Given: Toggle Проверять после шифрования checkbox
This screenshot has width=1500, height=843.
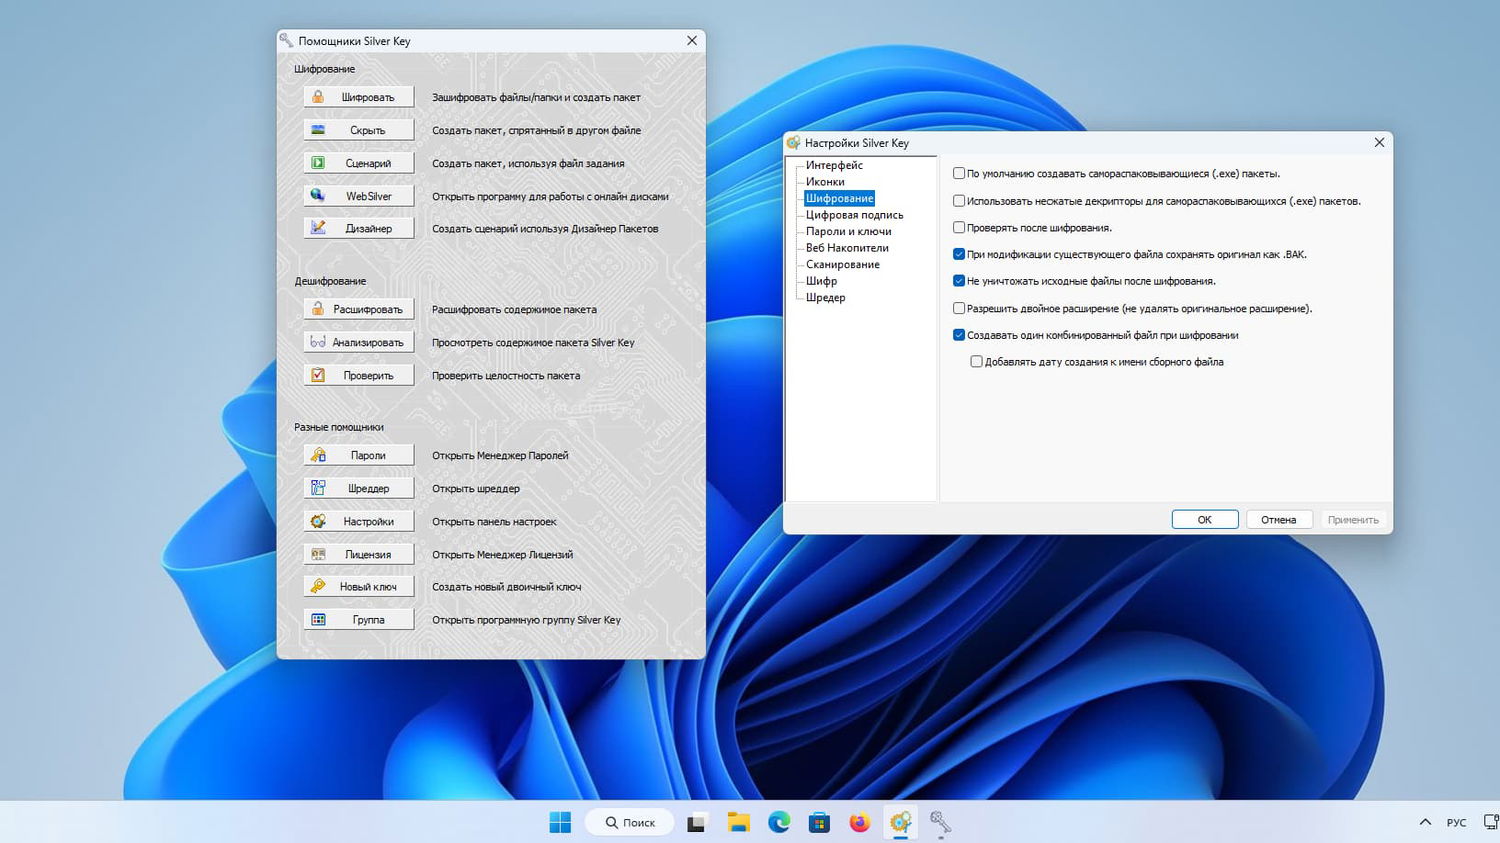Looking at the screenshot, I should point(959,228).
